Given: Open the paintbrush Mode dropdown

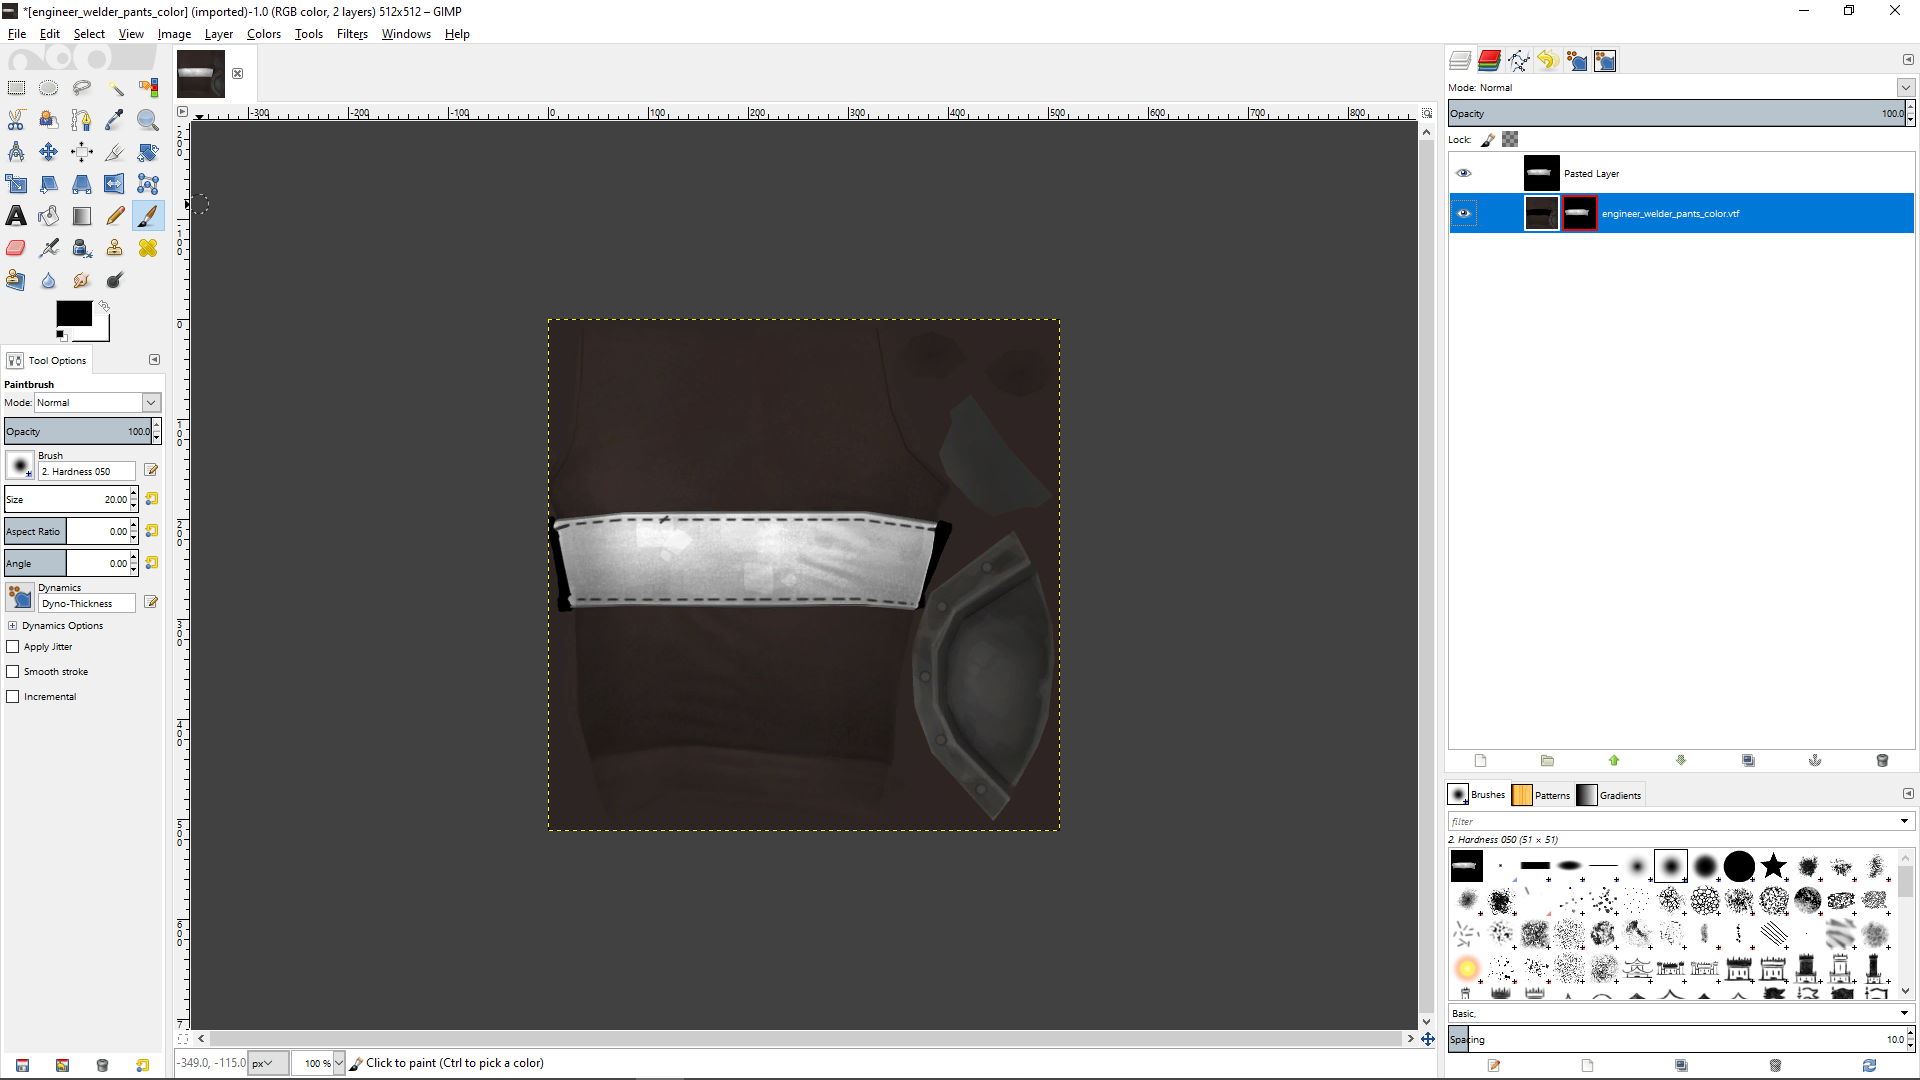Looking at the screenshot, I should pos(97,402).
